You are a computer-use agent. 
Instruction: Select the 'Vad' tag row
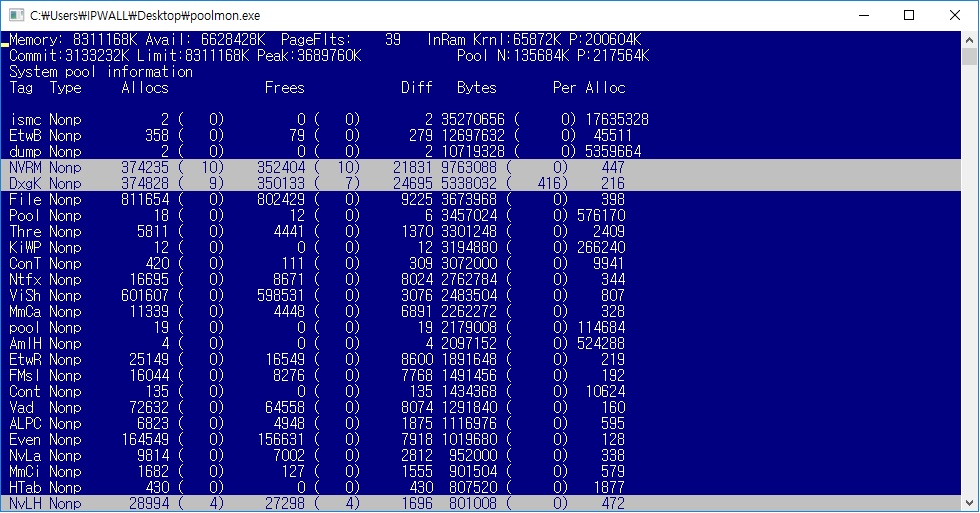pyautogui.click(x=481, y=407)
